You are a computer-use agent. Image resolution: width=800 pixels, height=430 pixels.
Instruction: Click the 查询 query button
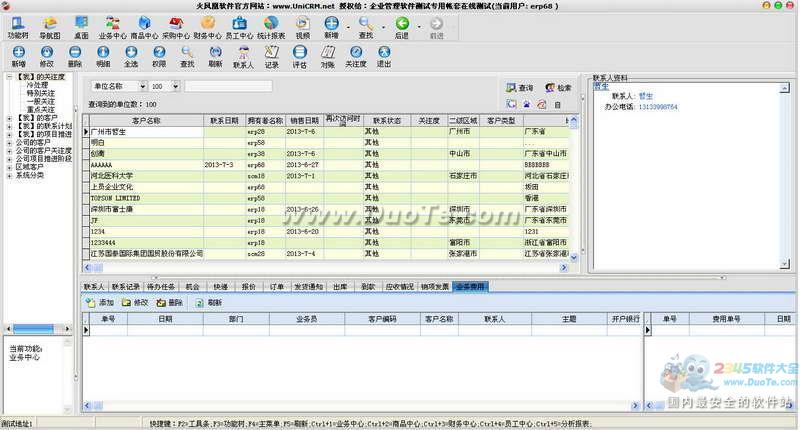click(x=519, y=88)
